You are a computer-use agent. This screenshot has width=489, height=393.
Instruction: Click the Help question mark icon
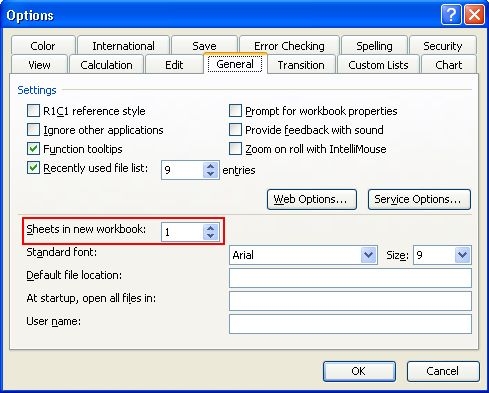pos(451,15)
